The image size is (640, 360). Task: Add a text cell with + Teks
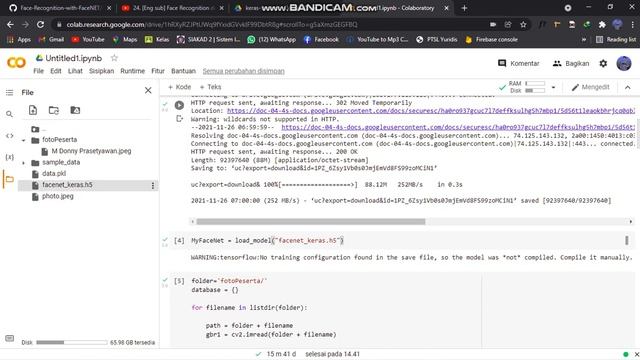coord(210,87)
